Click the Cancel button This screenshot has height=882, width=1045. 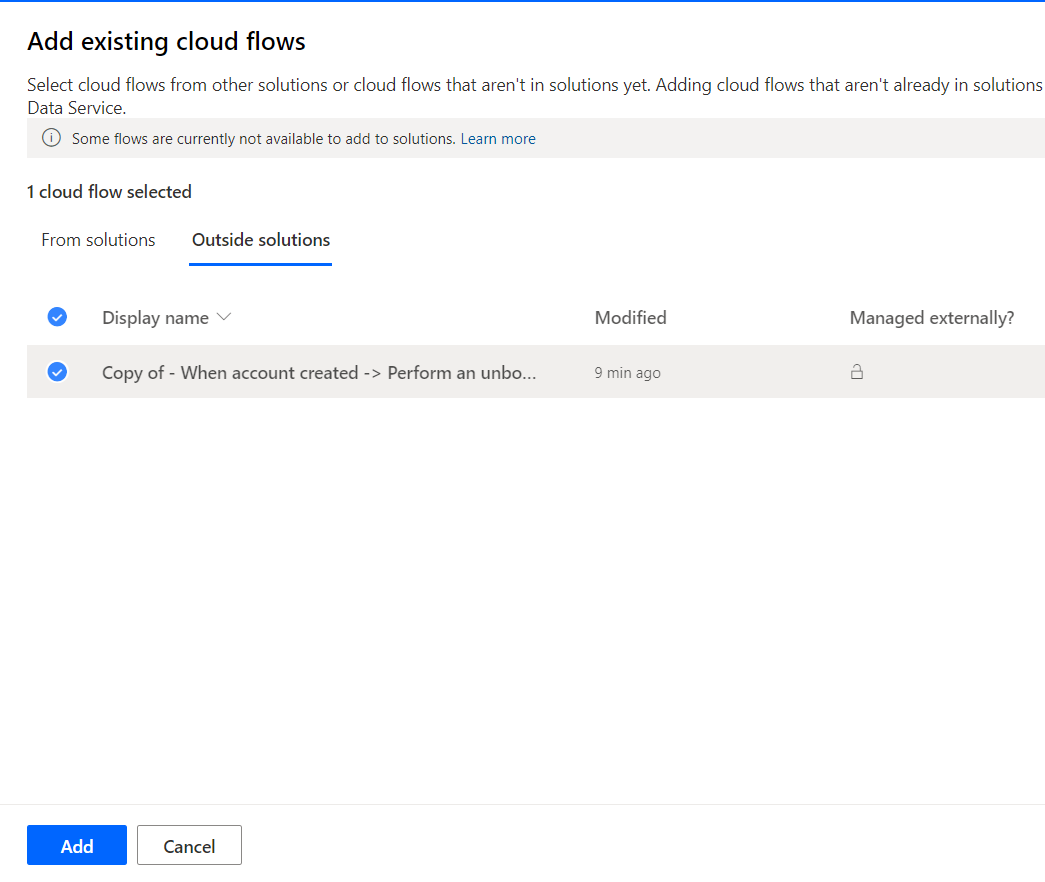tap(189, 845)
